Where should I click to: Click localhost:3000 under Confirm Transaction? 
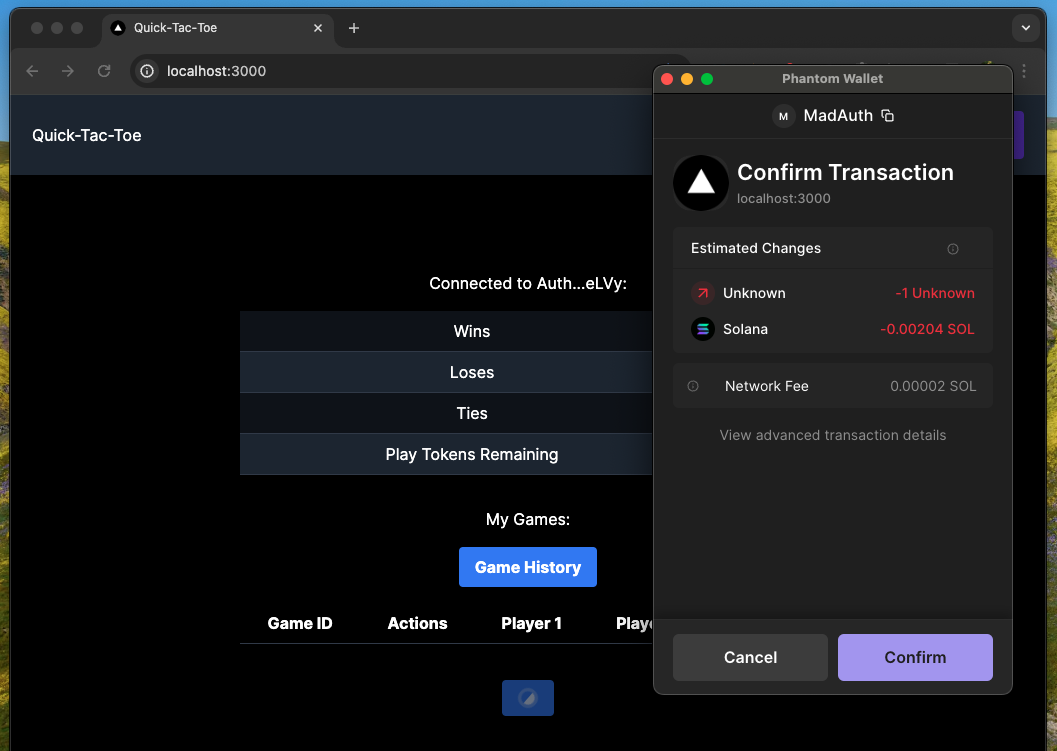click(783, 199)
